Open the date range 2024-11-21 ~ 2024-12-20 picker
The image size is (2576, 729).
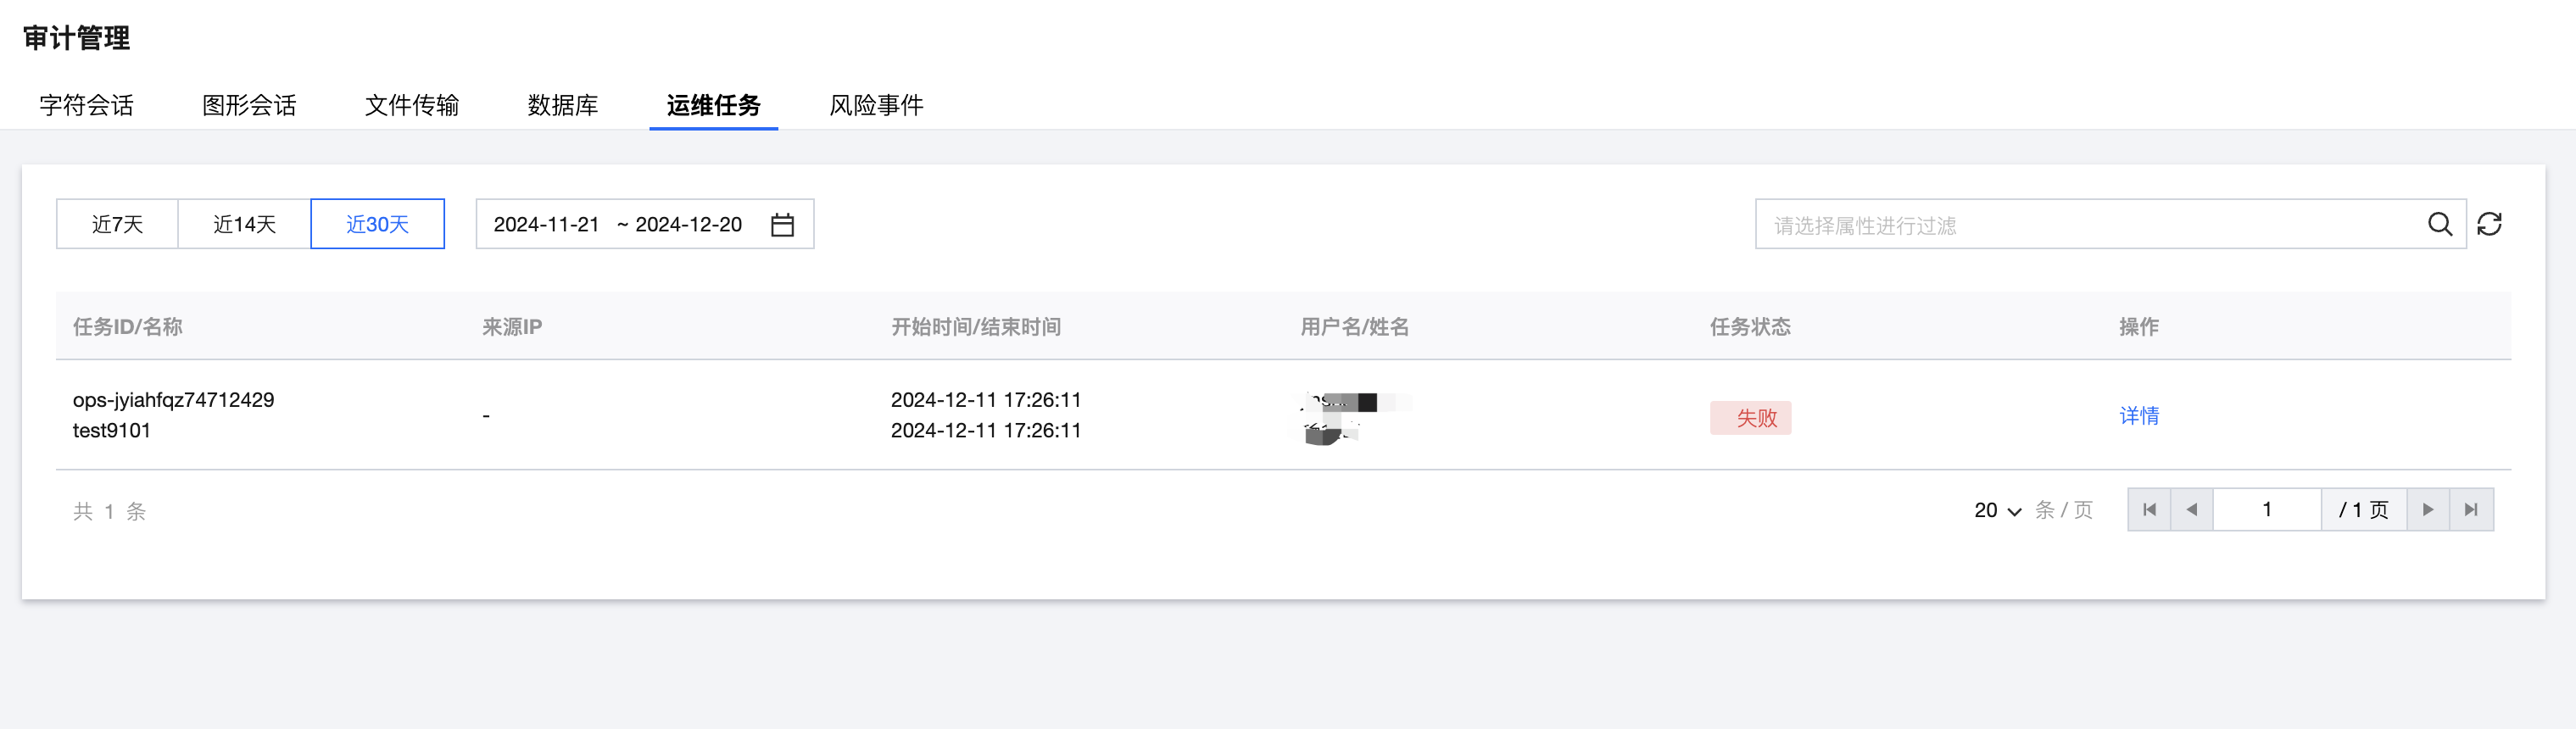pyautogui.click(x=620, y=224)
